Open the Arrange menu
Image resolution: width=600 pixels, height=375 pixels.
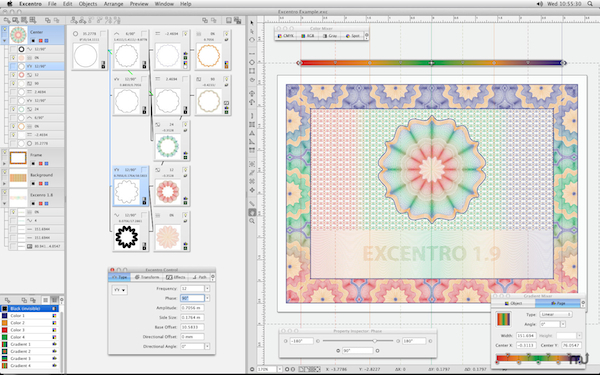pyautogui.click(x=113, y=4)
